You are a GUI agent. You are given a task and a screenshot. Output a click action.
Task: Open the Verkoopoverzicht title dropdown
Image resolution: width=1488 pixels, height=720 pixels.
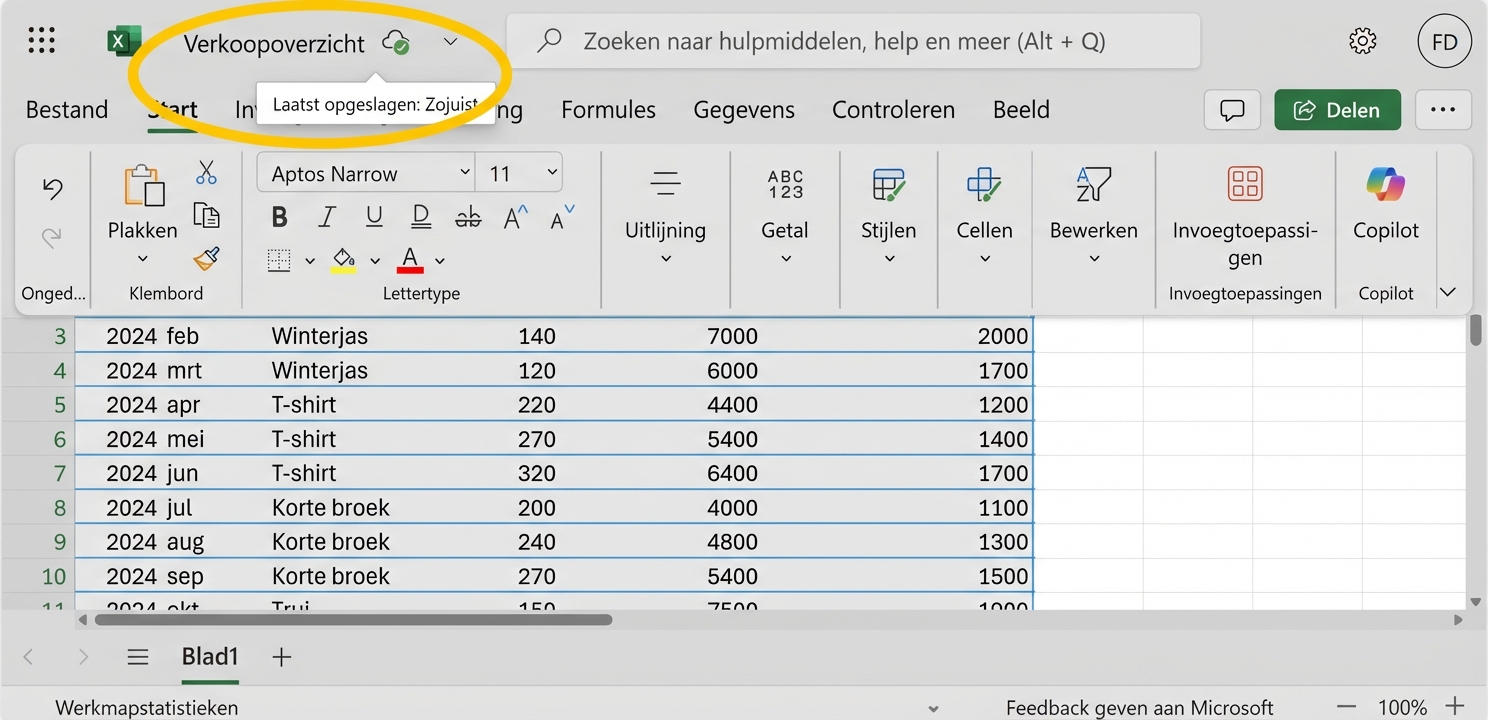tap(450, 42)
